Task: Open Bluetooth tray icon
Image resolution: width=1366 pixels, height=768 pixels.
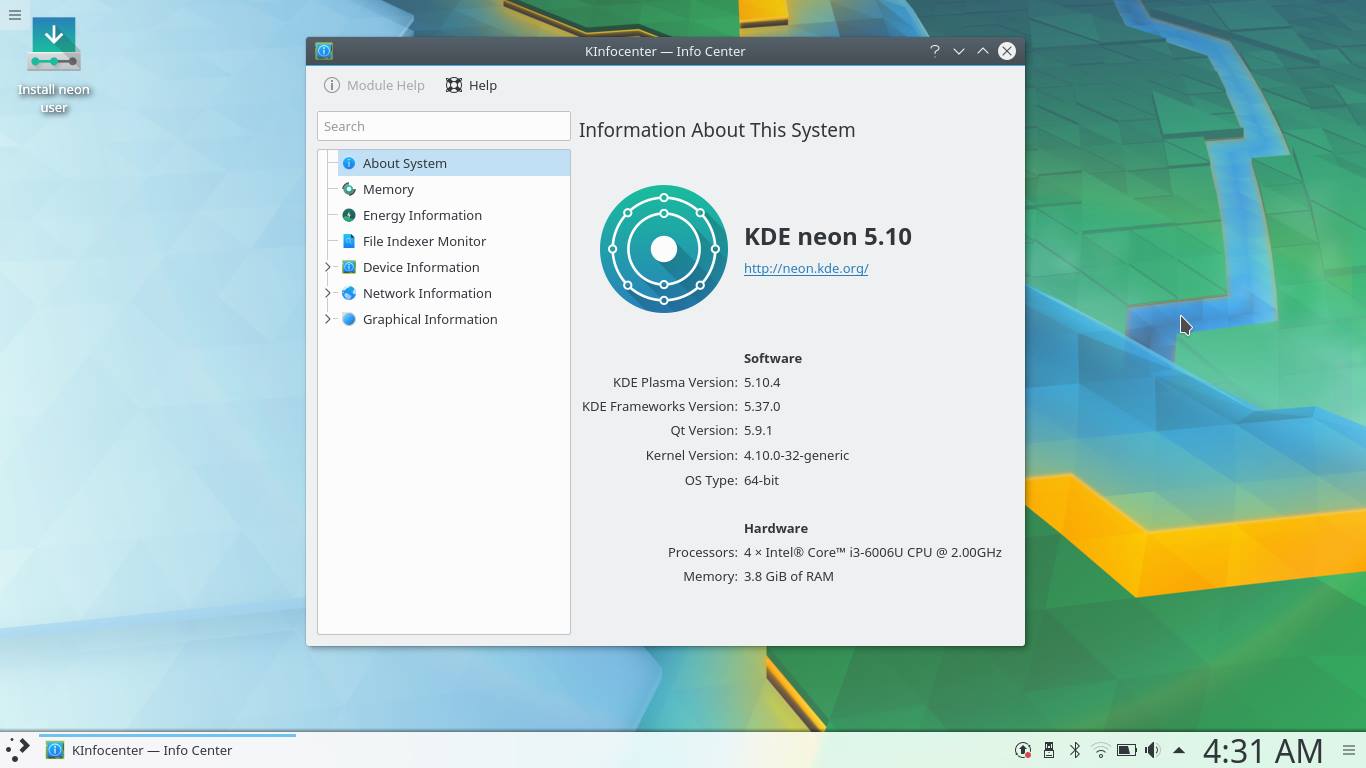Action: pos(1075,750)
